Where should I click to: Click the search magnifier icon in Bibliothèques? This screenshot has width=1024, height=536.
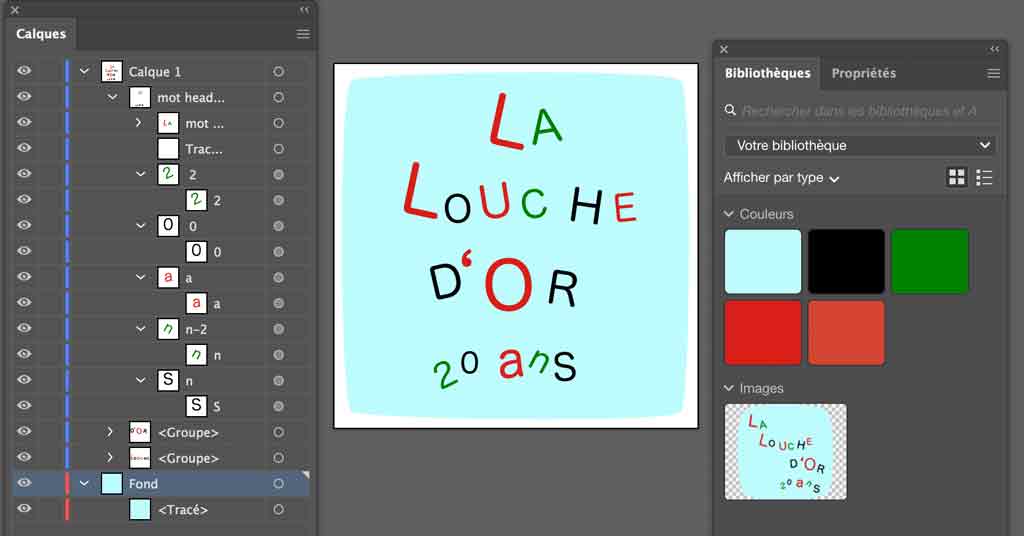click(730, 110)
